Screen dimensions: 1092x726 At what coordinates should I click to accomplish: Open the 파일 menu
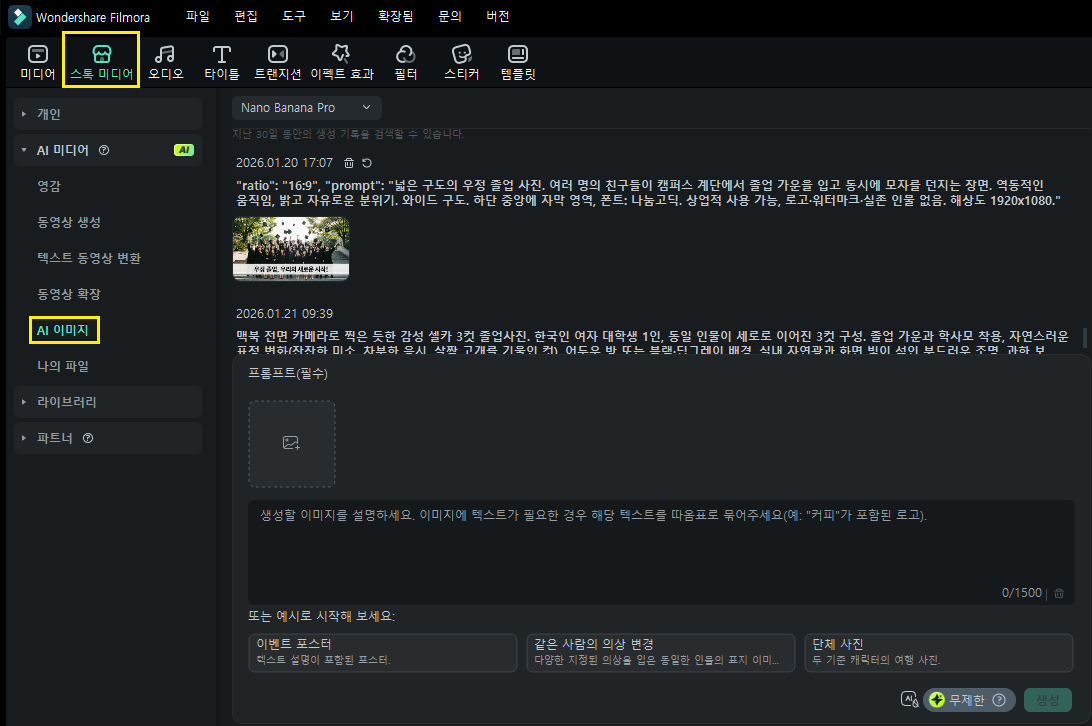pos(198,17)
